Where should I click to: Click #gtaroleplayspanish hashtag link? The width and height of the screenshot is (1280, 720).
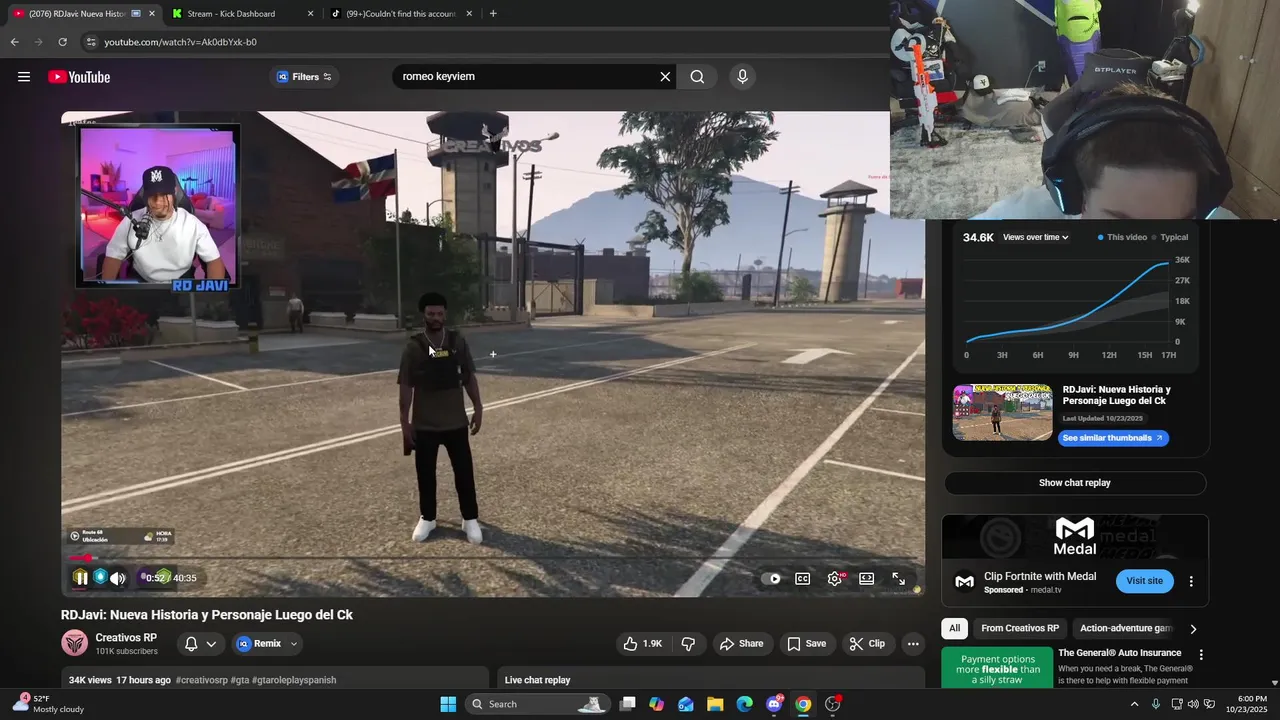tap(294, 680)
